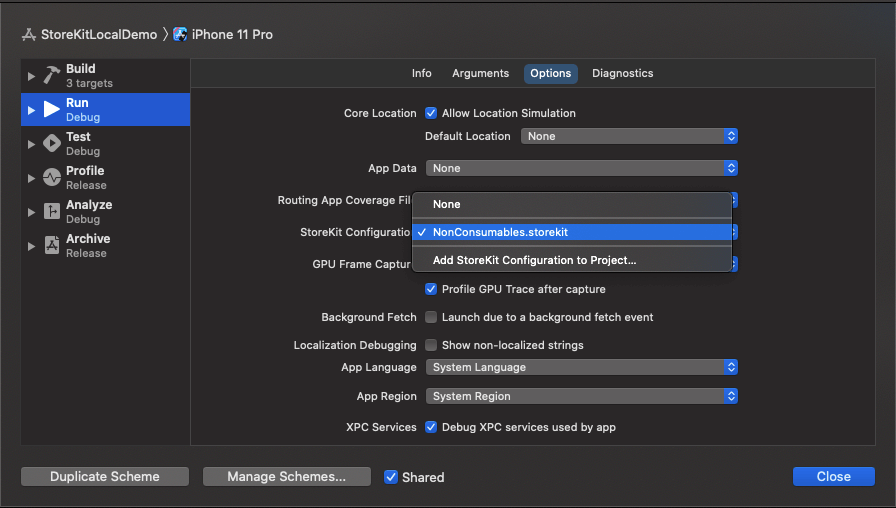Select the Run play icon

point(52,110)
